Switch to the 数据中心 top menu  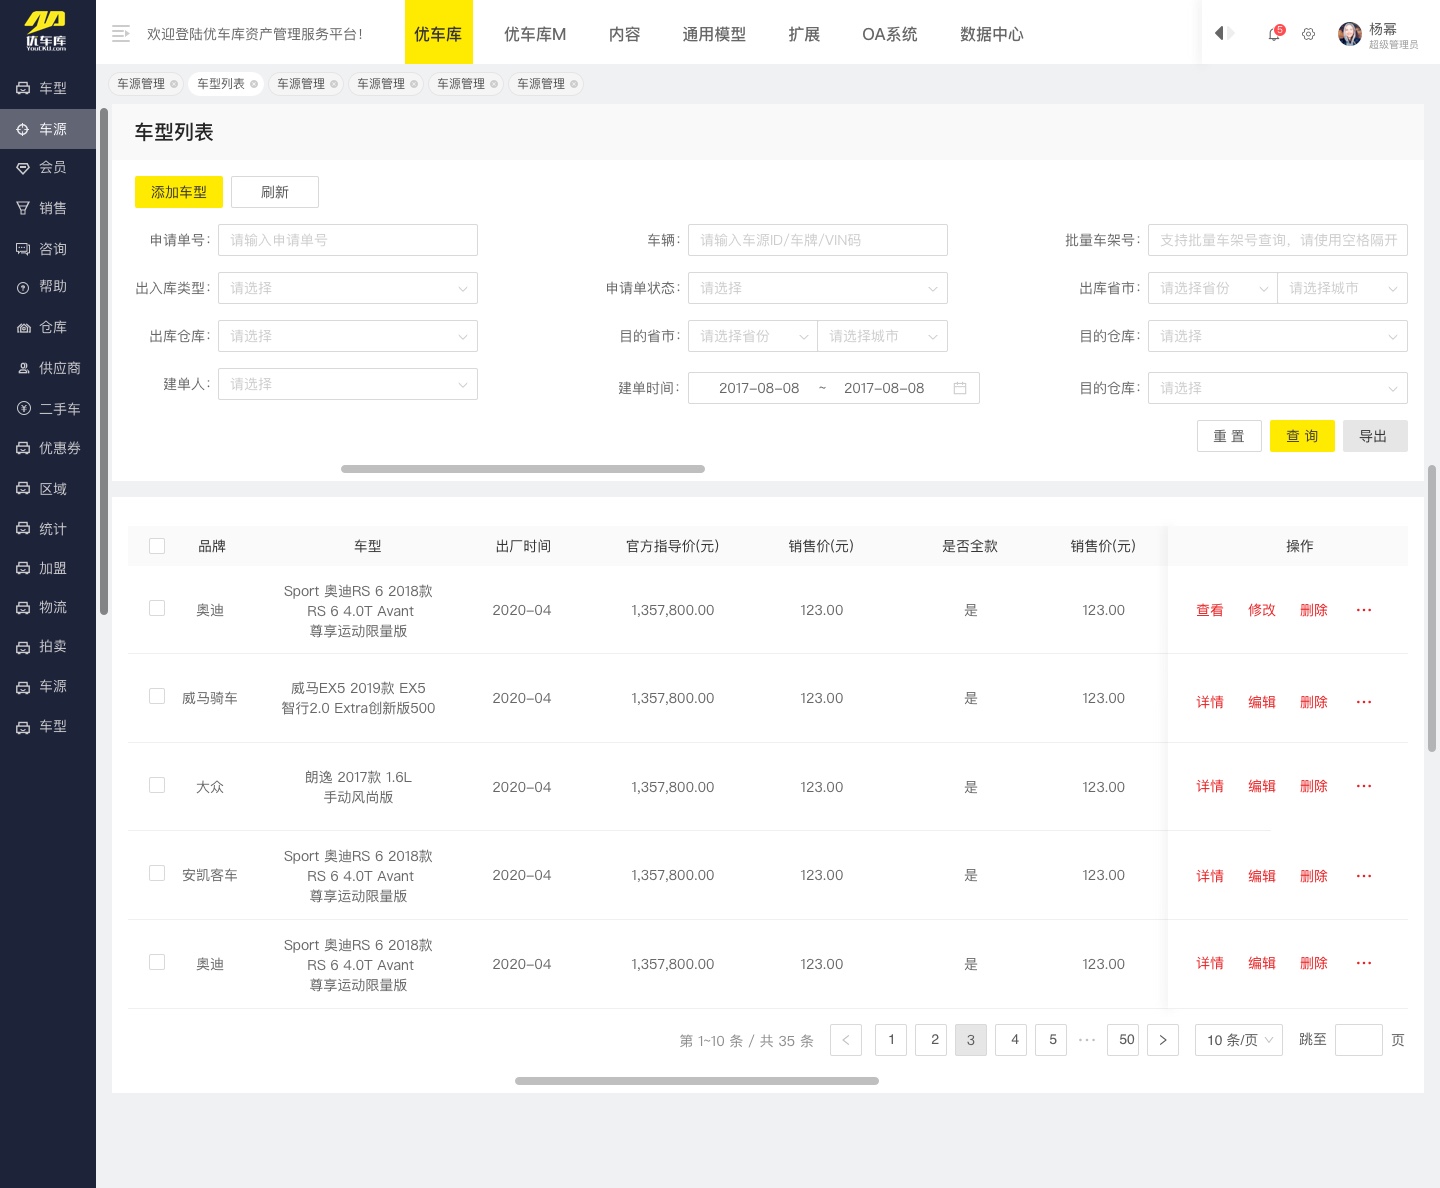(991, 34)
